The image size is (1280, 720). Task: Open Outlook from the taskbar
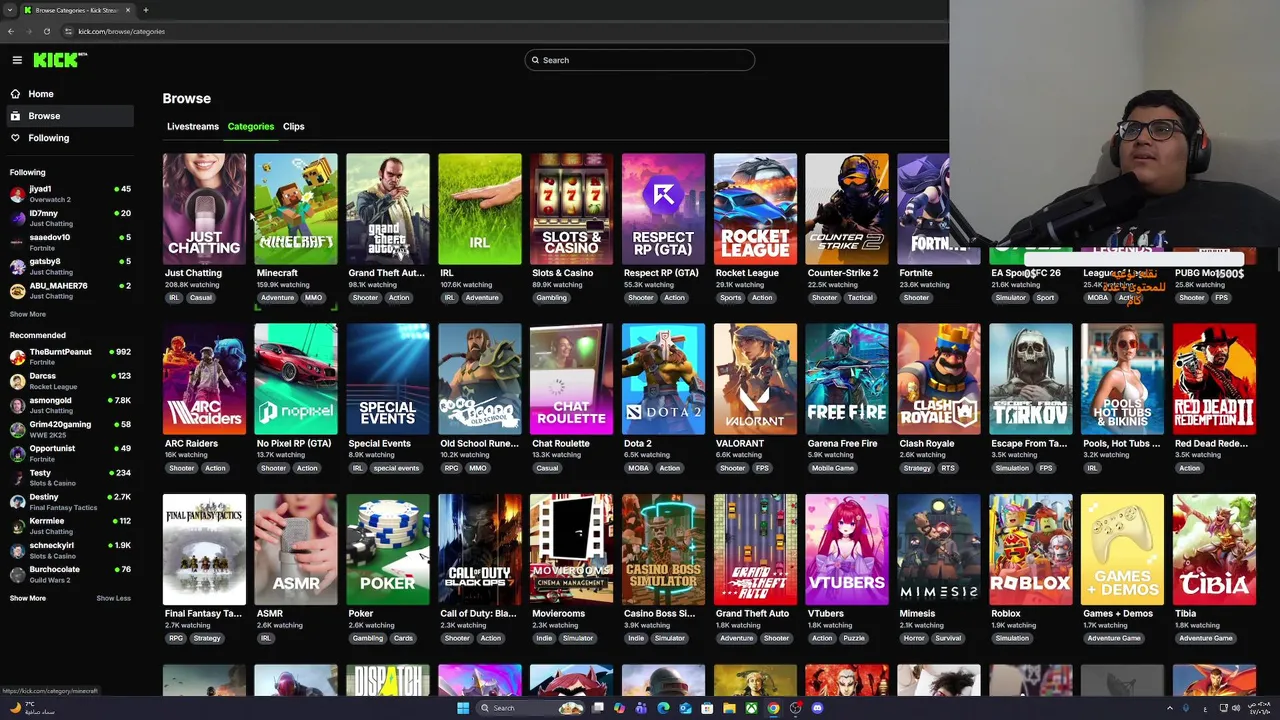coord(685,708)
